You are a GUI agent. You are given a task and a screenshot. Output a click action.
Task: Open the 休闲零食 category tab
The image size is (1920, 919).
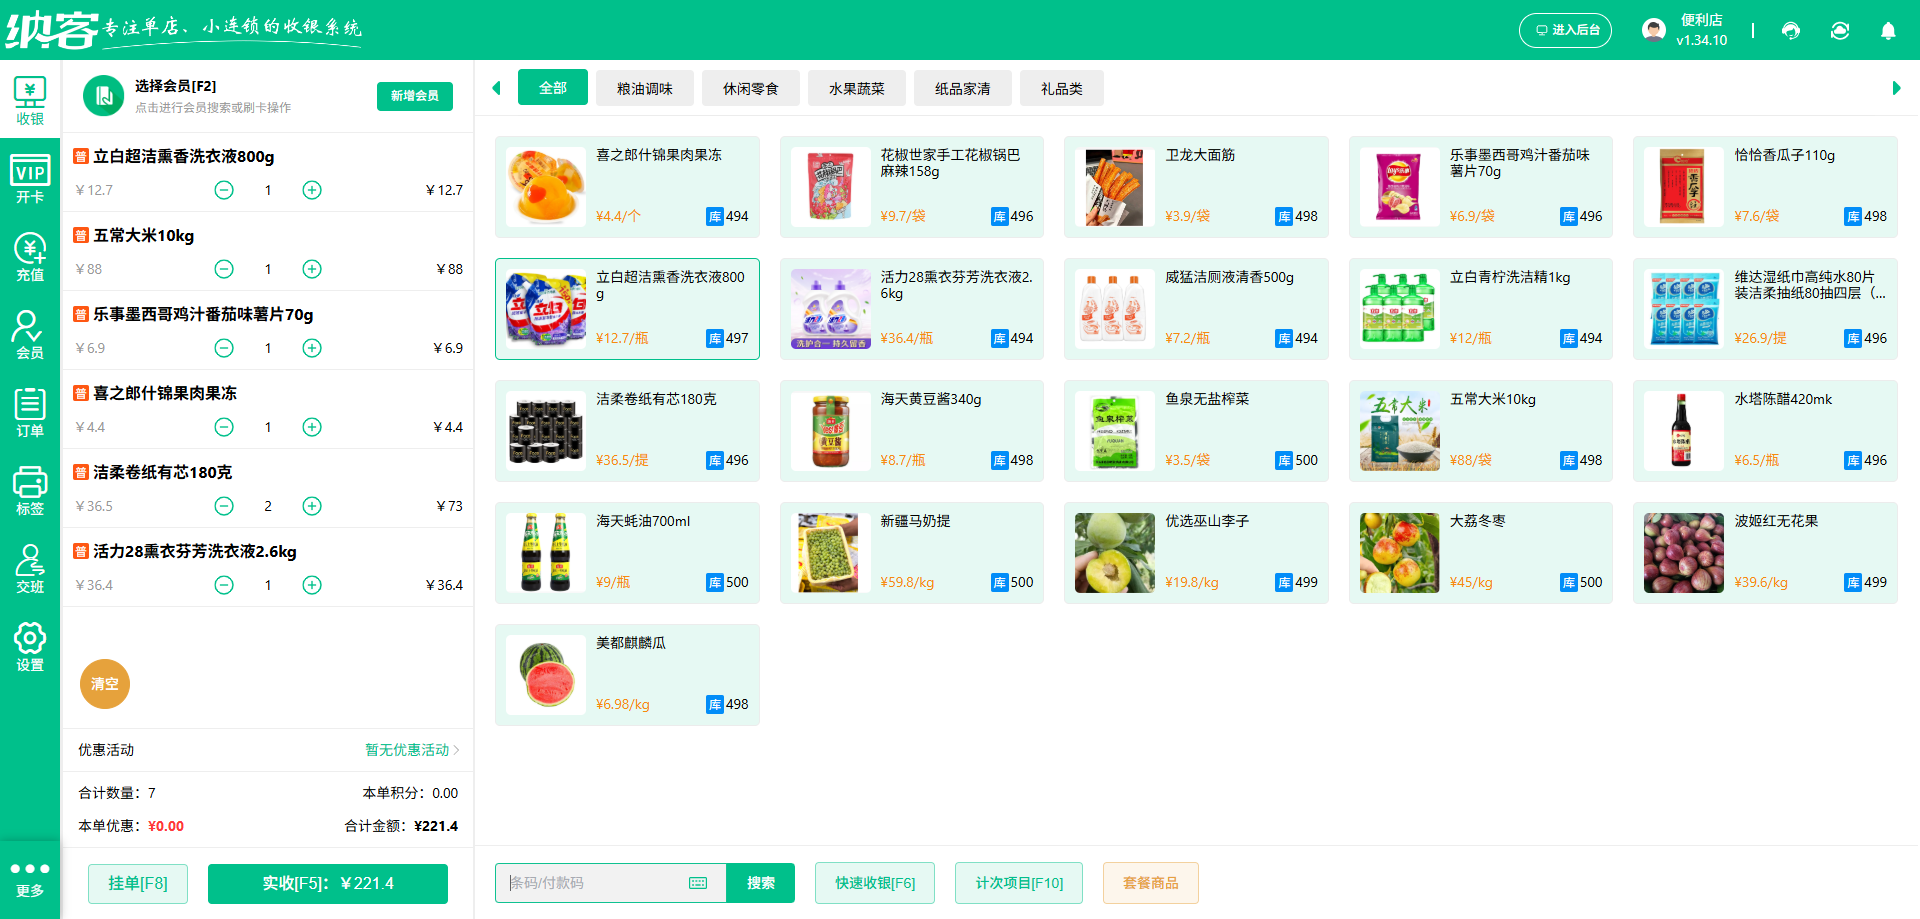(750, 88)
